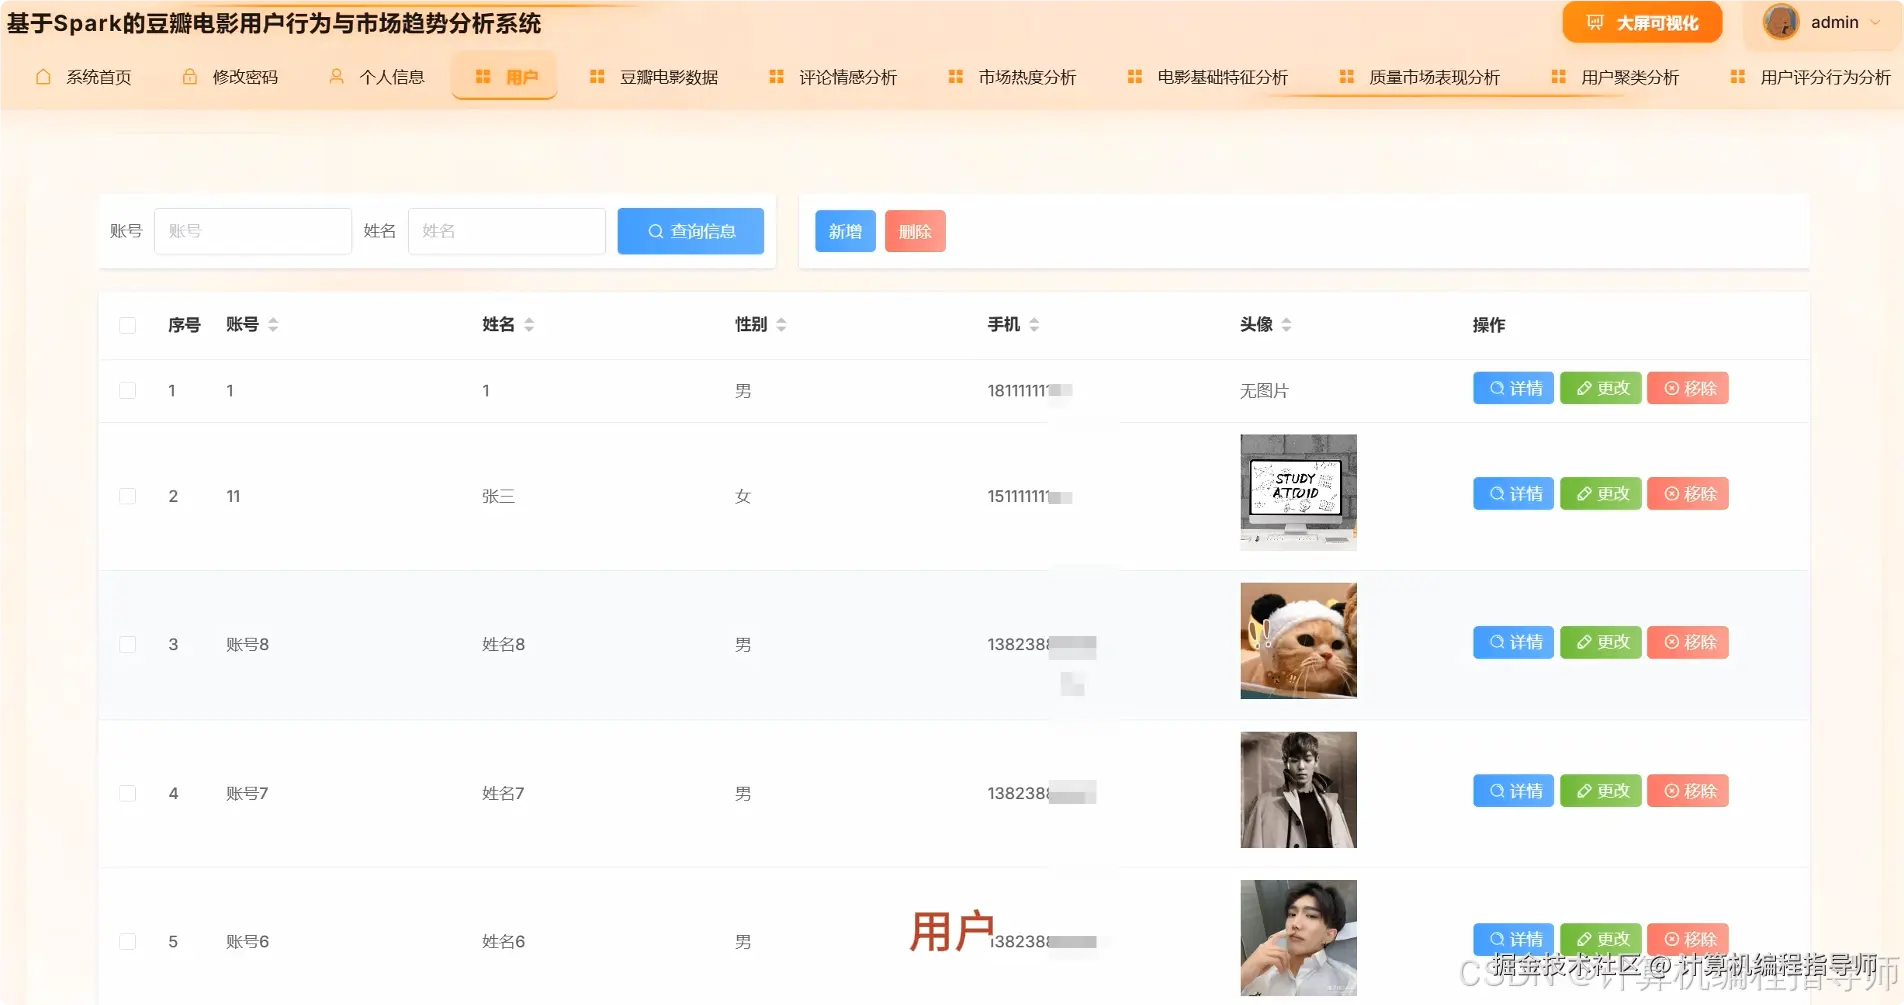Select the checkbox beside 账号8
The image size is (1904, 1005).
click(127, 645)
